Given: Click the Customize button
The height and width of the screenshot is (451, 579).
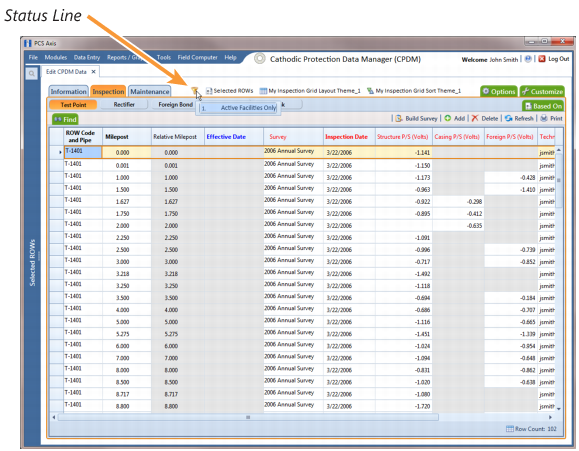Looking at the screenshot, I should [x=542, y=91].
